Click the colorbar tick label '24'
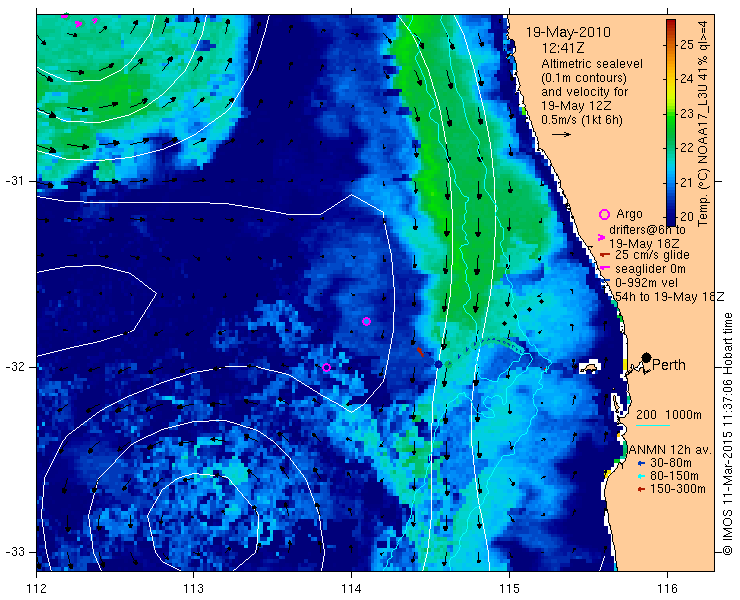This screenshot has width=740, height=600. click(687, 79)
